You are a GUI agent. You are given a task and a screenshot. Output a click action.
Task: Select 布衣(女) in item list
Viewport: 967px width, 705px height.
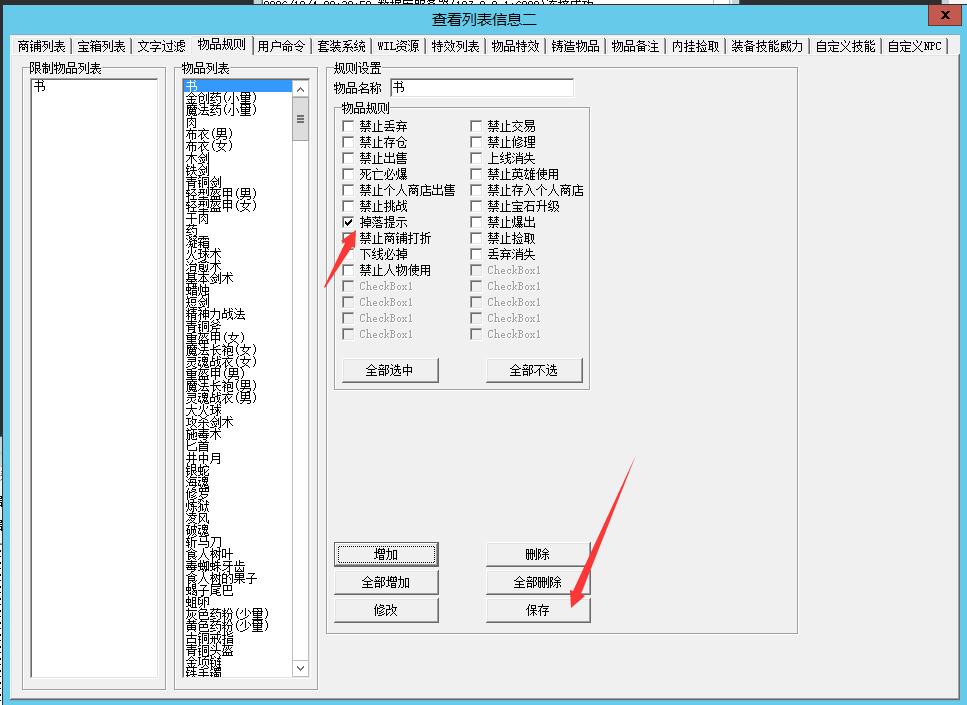(x=238, y=146)
